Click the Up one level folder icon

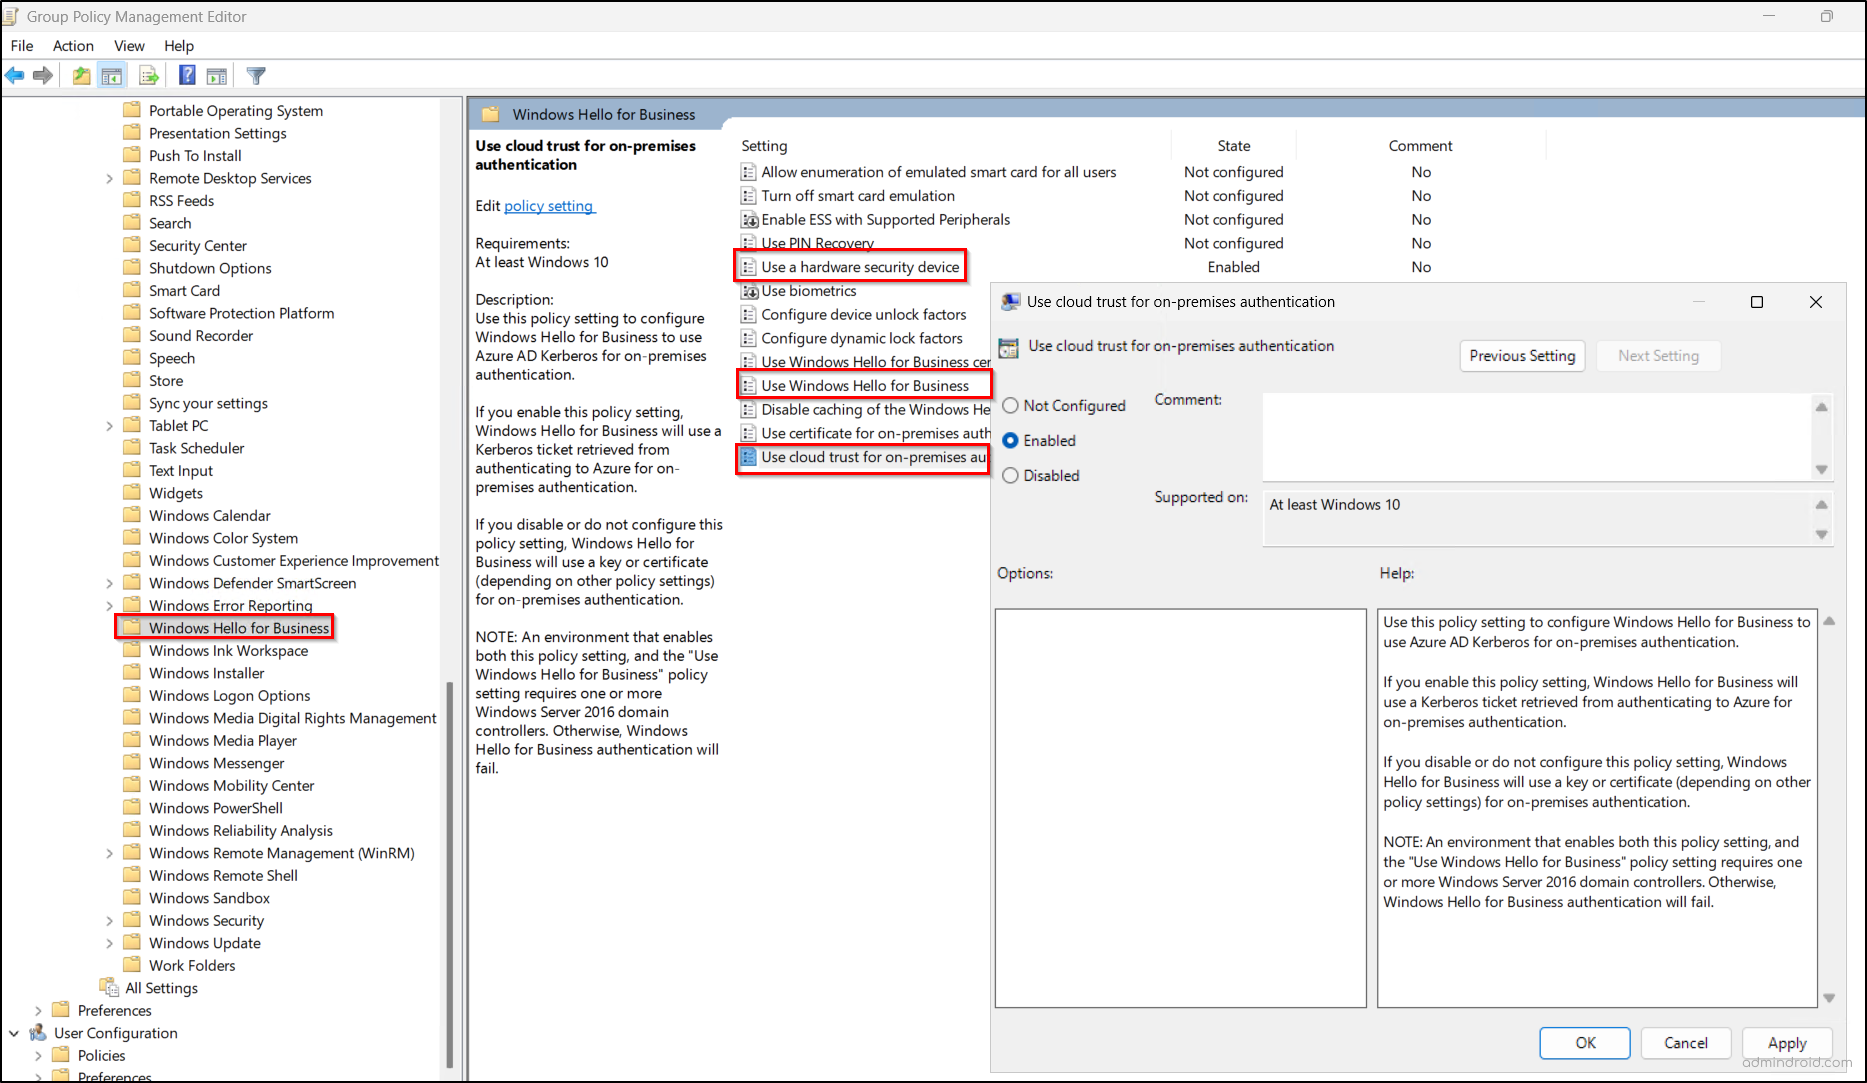[81, 75]
